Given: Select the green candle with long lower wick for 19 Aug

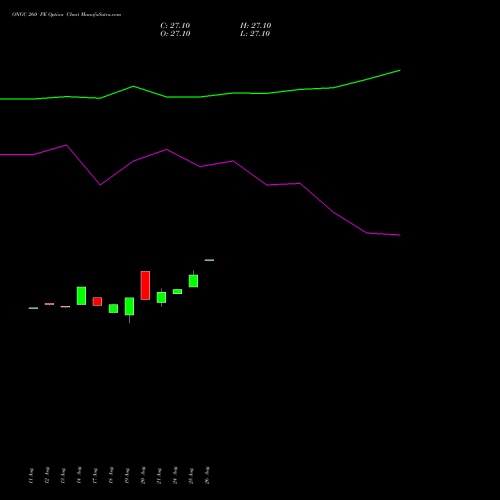Looking at the screenshot, I should point(129,306).
